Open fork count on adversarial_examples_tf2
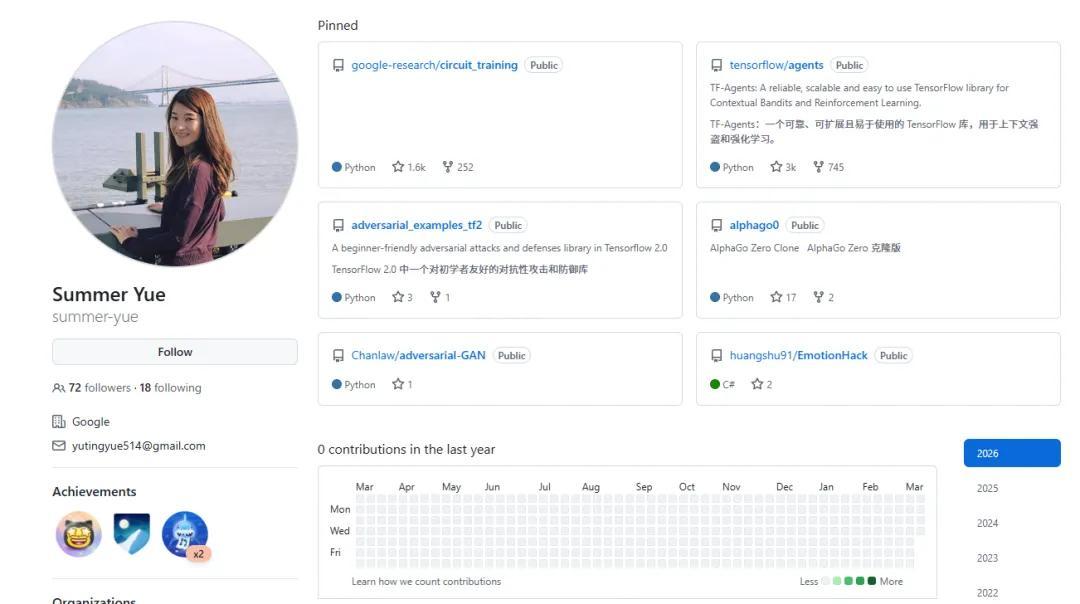This screenshot has width=1080, height=604. pyautogui.click(x=440, y=297)
